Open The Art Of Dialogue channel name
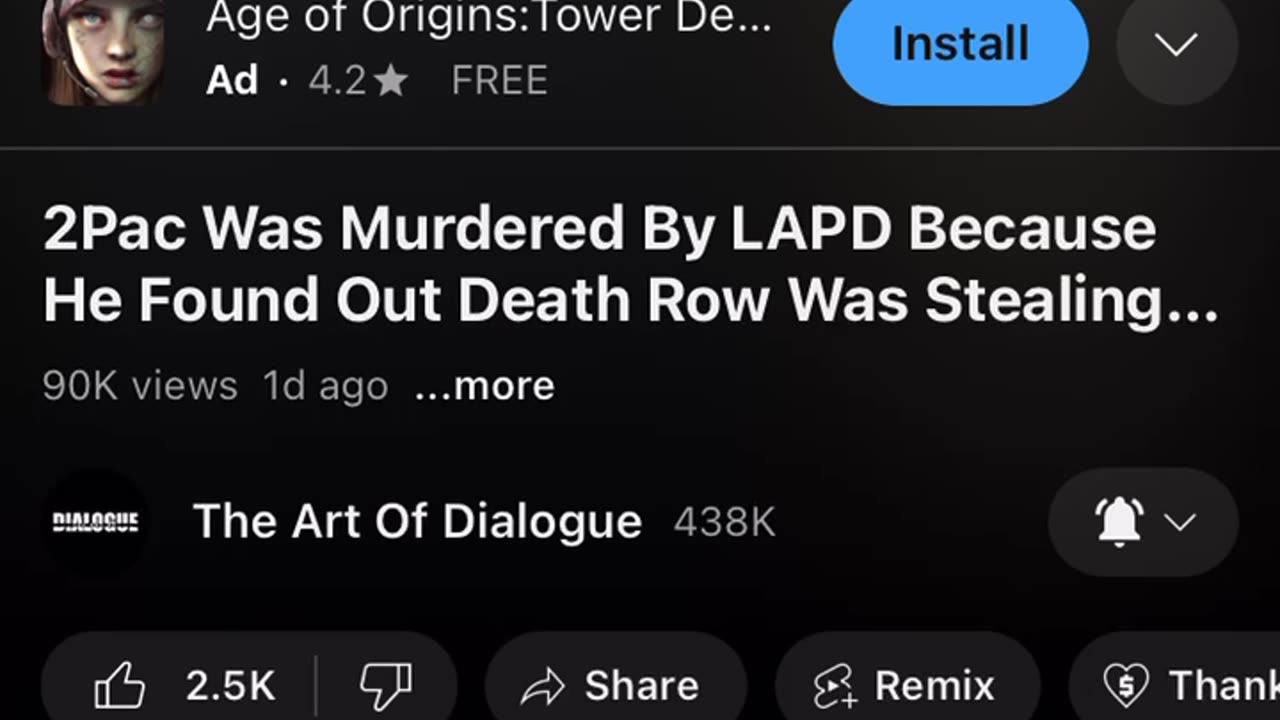 pyautogui.click(x=417, y=521)
